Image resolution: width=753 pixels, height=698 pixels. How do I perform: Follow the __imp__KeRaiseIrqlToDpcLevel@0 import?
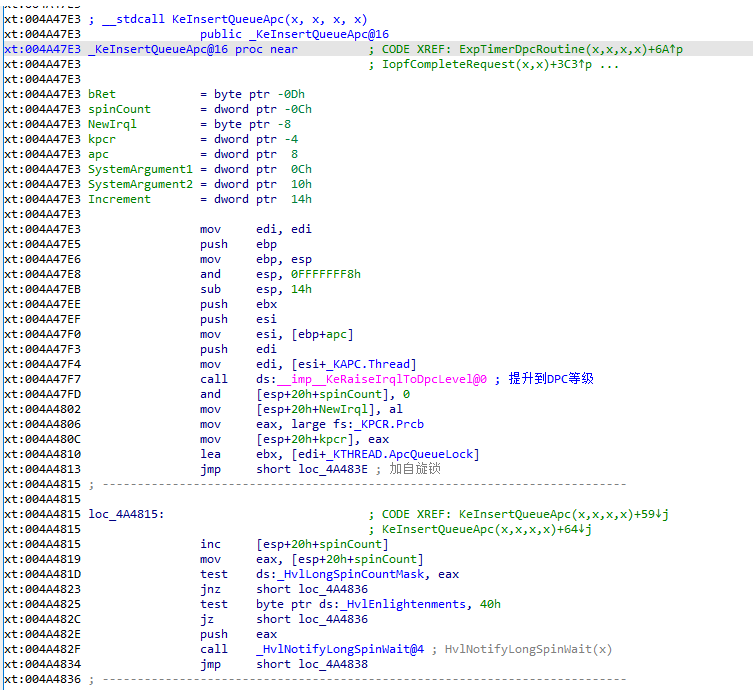coord(382,379)
